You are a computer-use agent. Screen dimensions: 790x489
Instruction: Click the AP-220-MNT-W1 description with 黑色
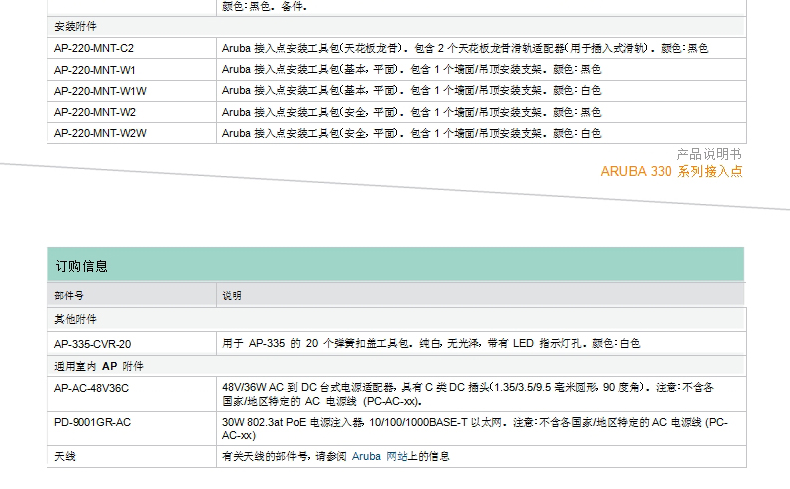(411, 69)
